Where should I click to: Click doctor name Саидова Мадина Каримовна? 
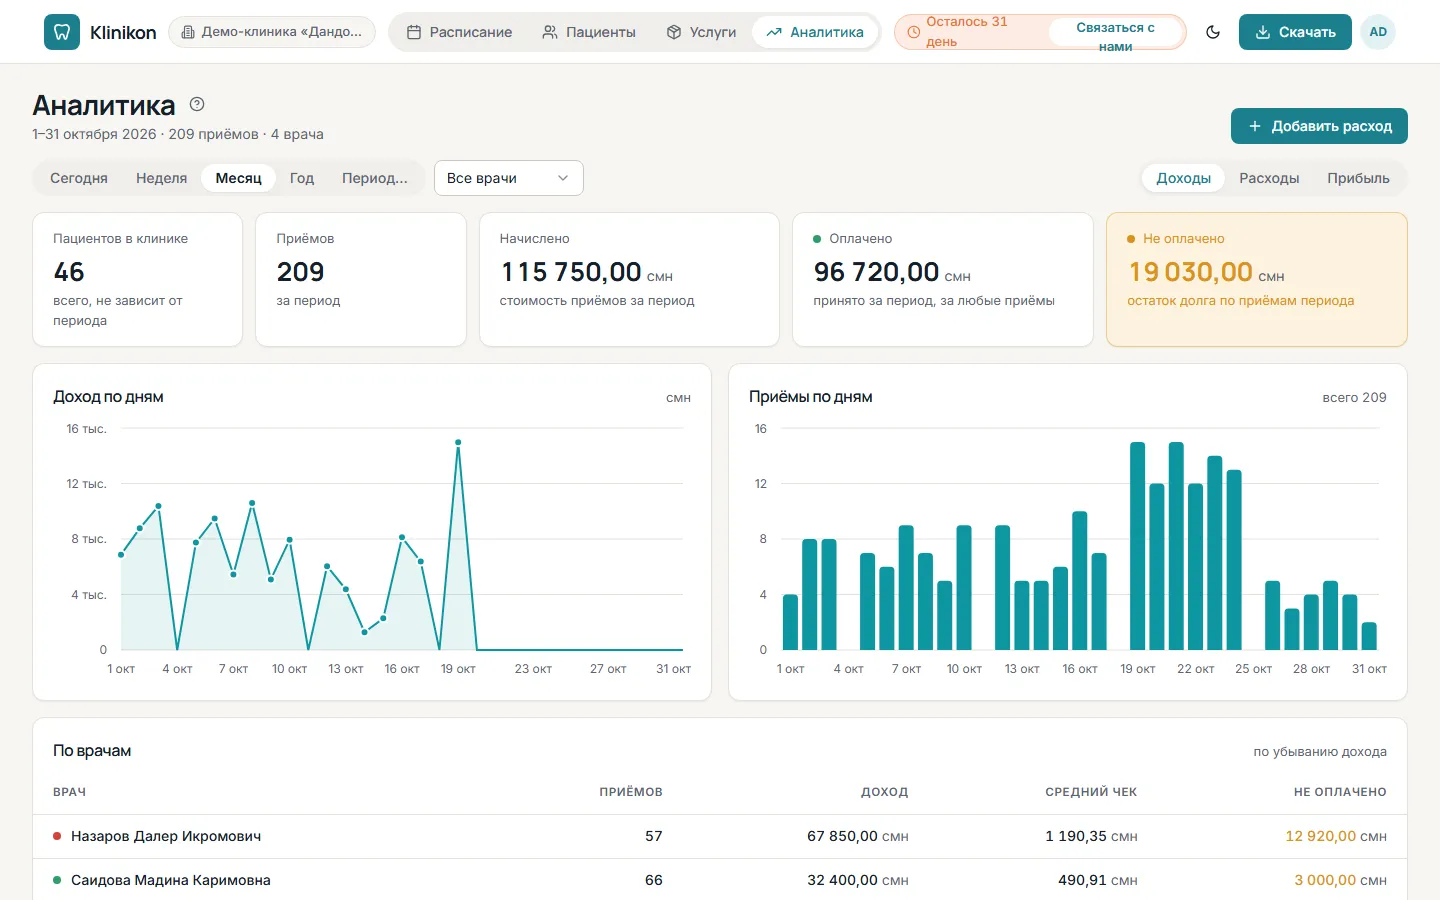coord(171,880)
